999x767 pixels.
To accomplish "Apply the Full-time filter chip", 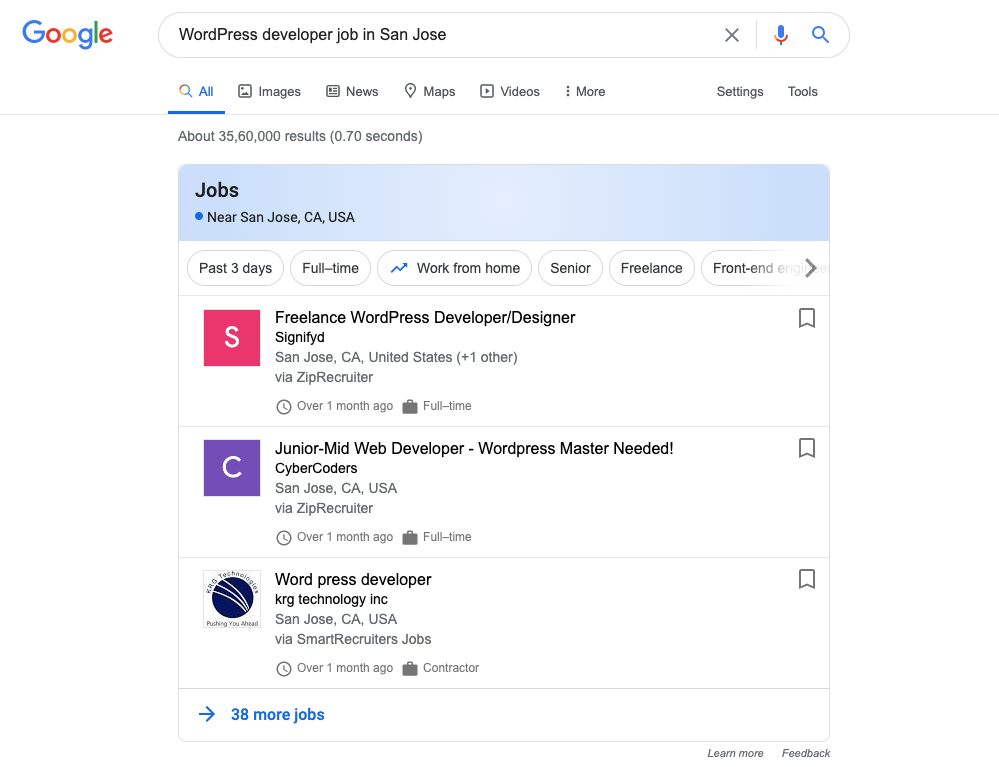I will pyautogui.click(x=330, y=268).
